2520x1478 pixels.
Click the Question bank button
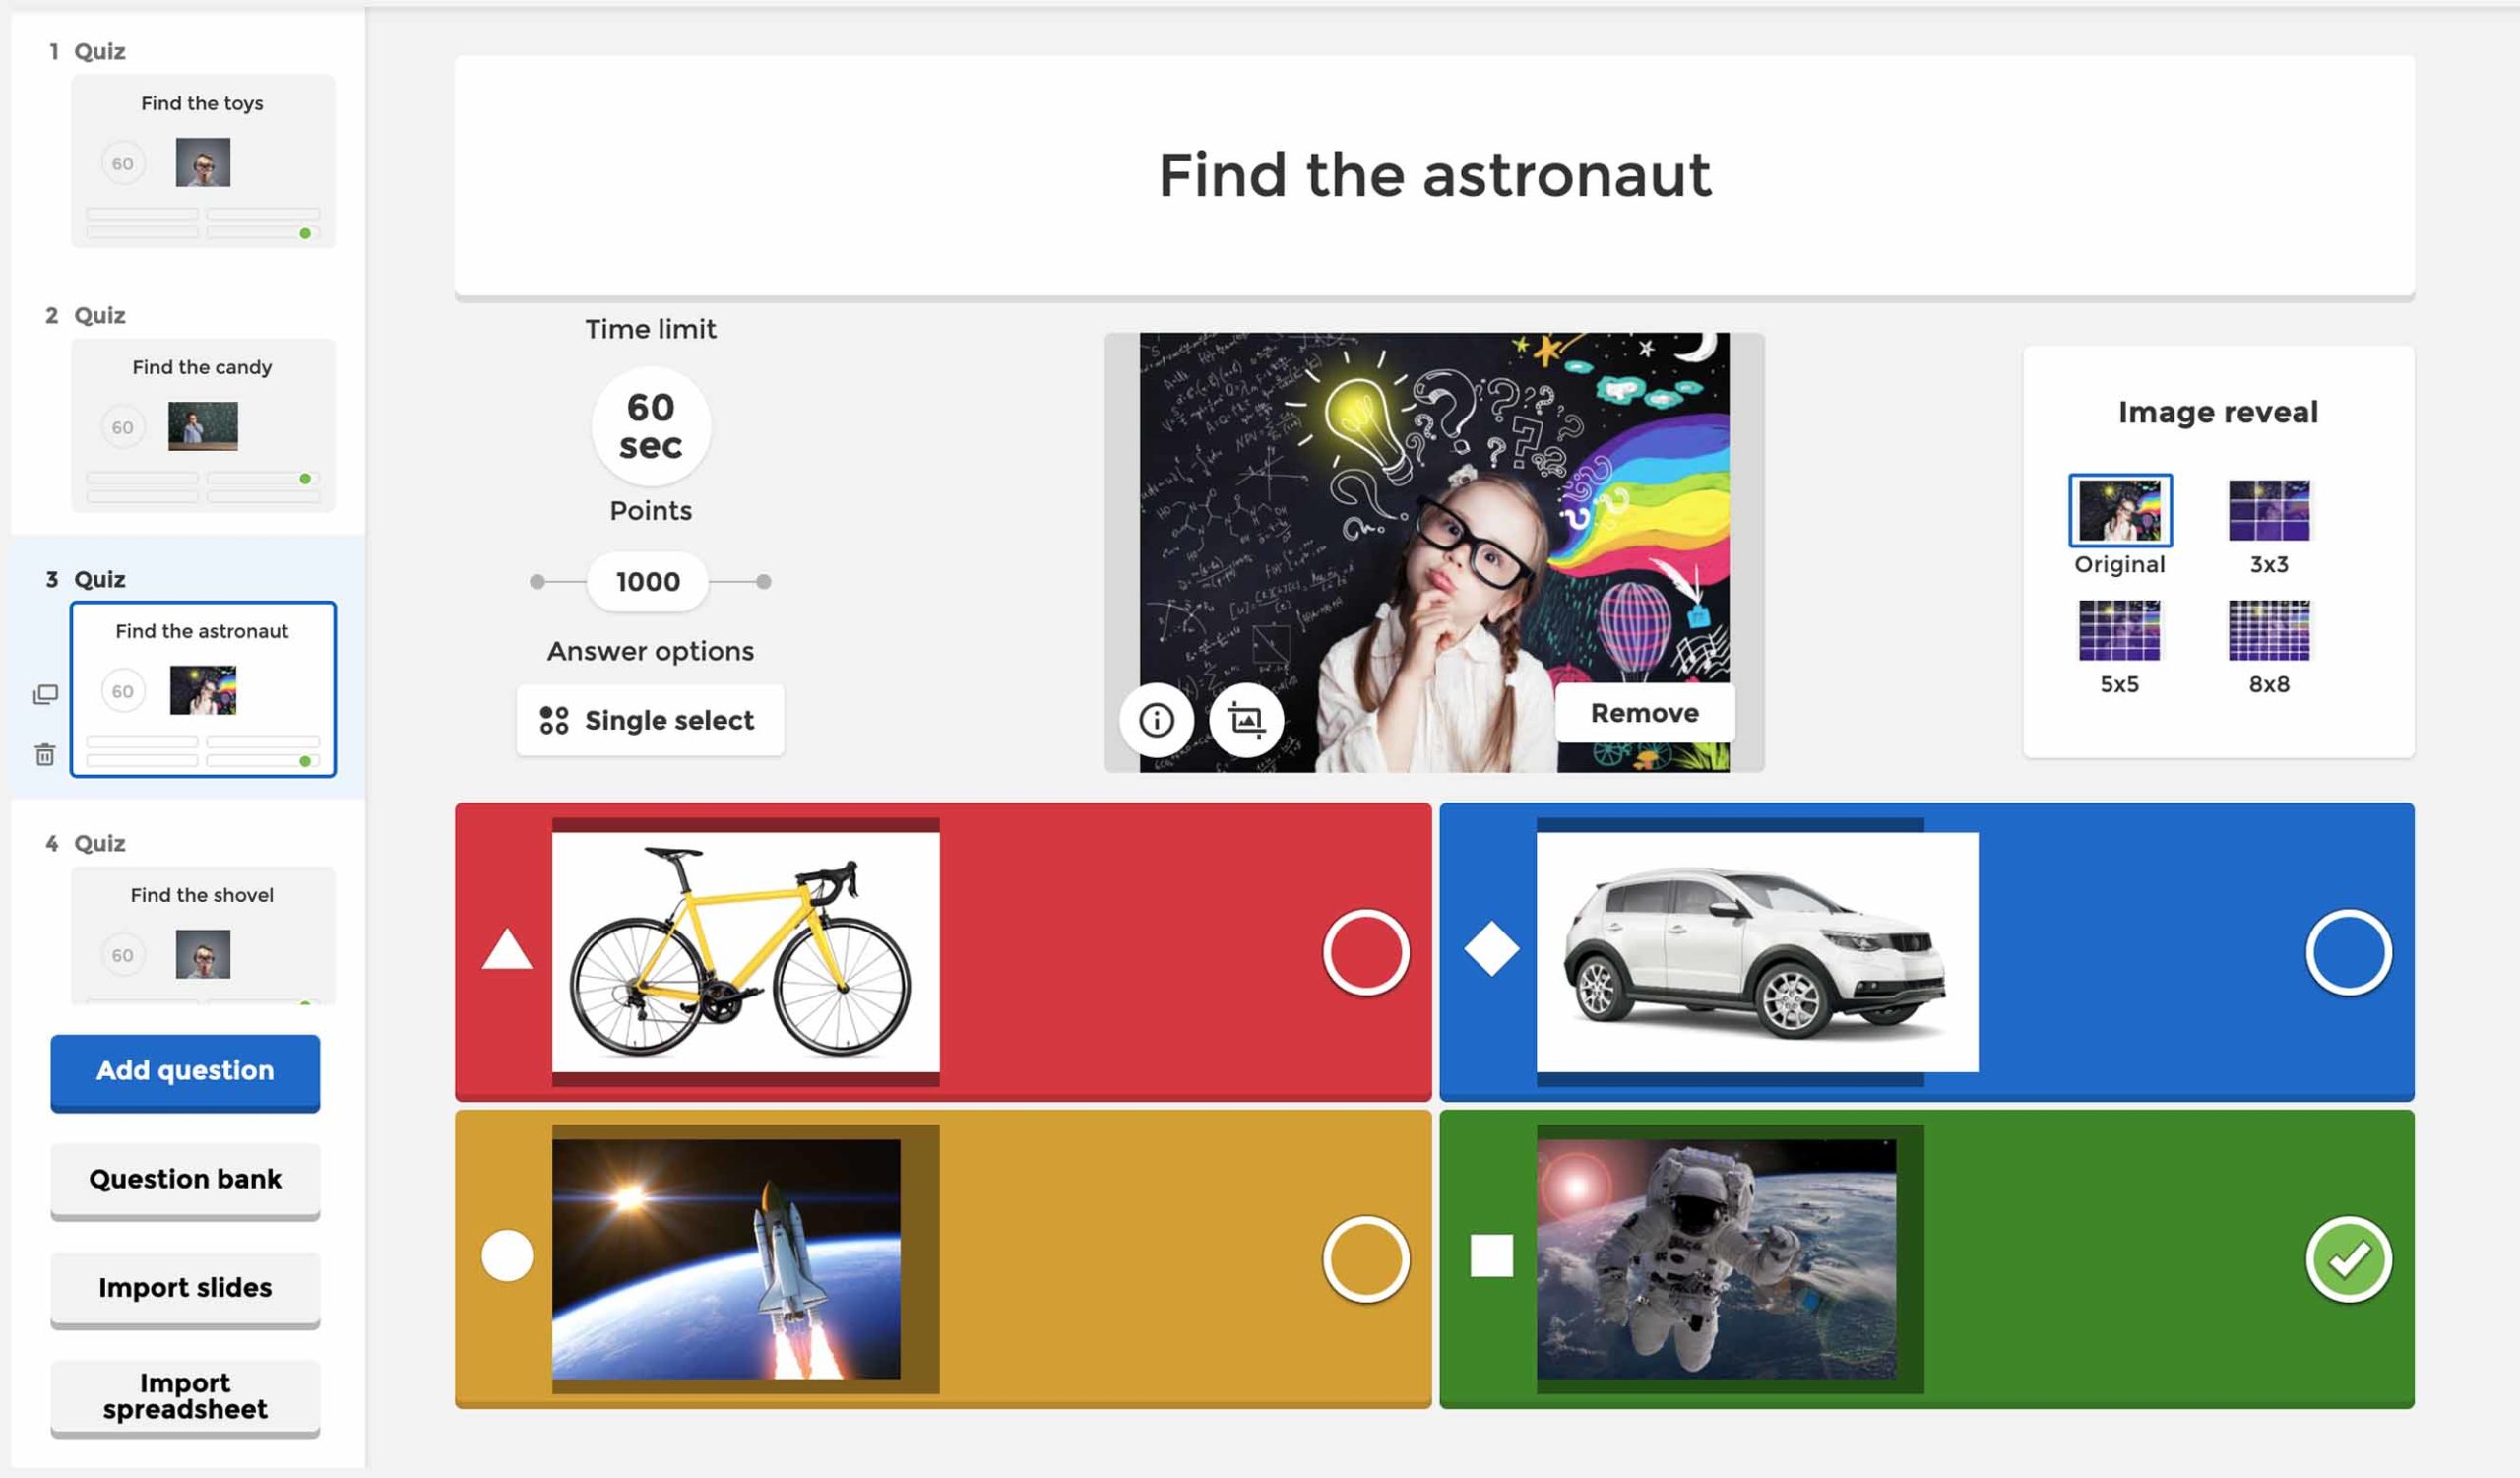pos(183,1177)
